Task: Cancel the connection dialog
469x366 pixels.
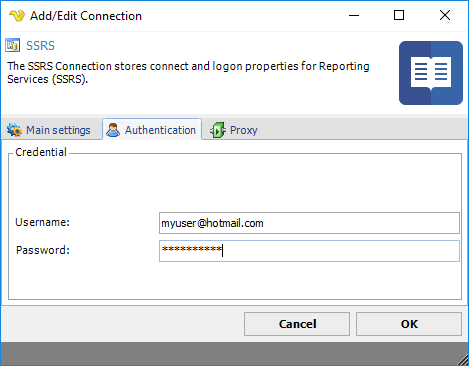Action: coord(297,324)
